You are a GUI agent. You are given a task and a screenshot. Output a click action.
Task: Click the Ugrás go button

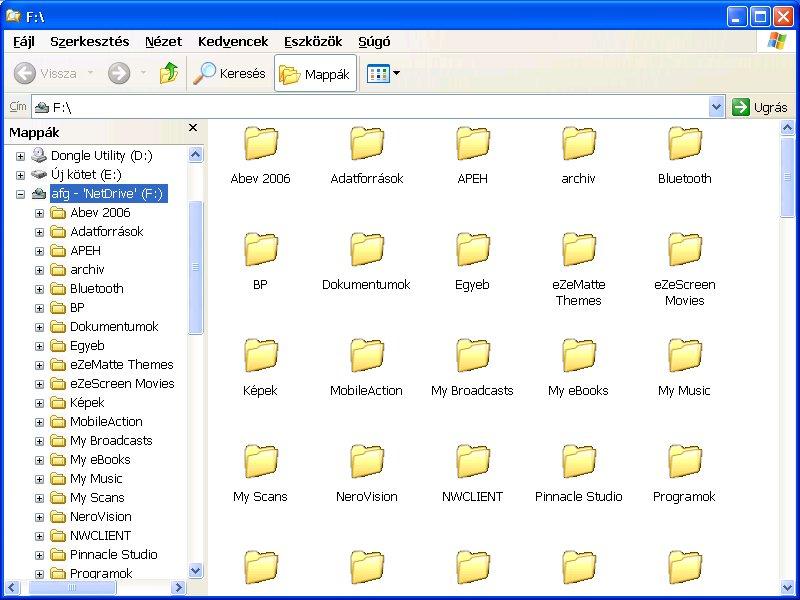pos(760,107)
